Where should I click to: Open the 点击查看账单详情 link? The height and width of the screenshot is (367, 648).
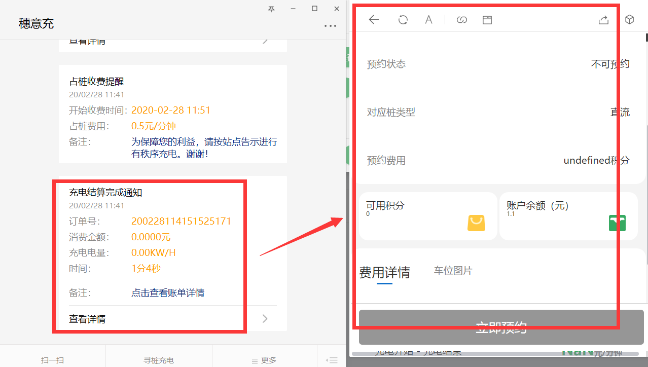(168, 293)
